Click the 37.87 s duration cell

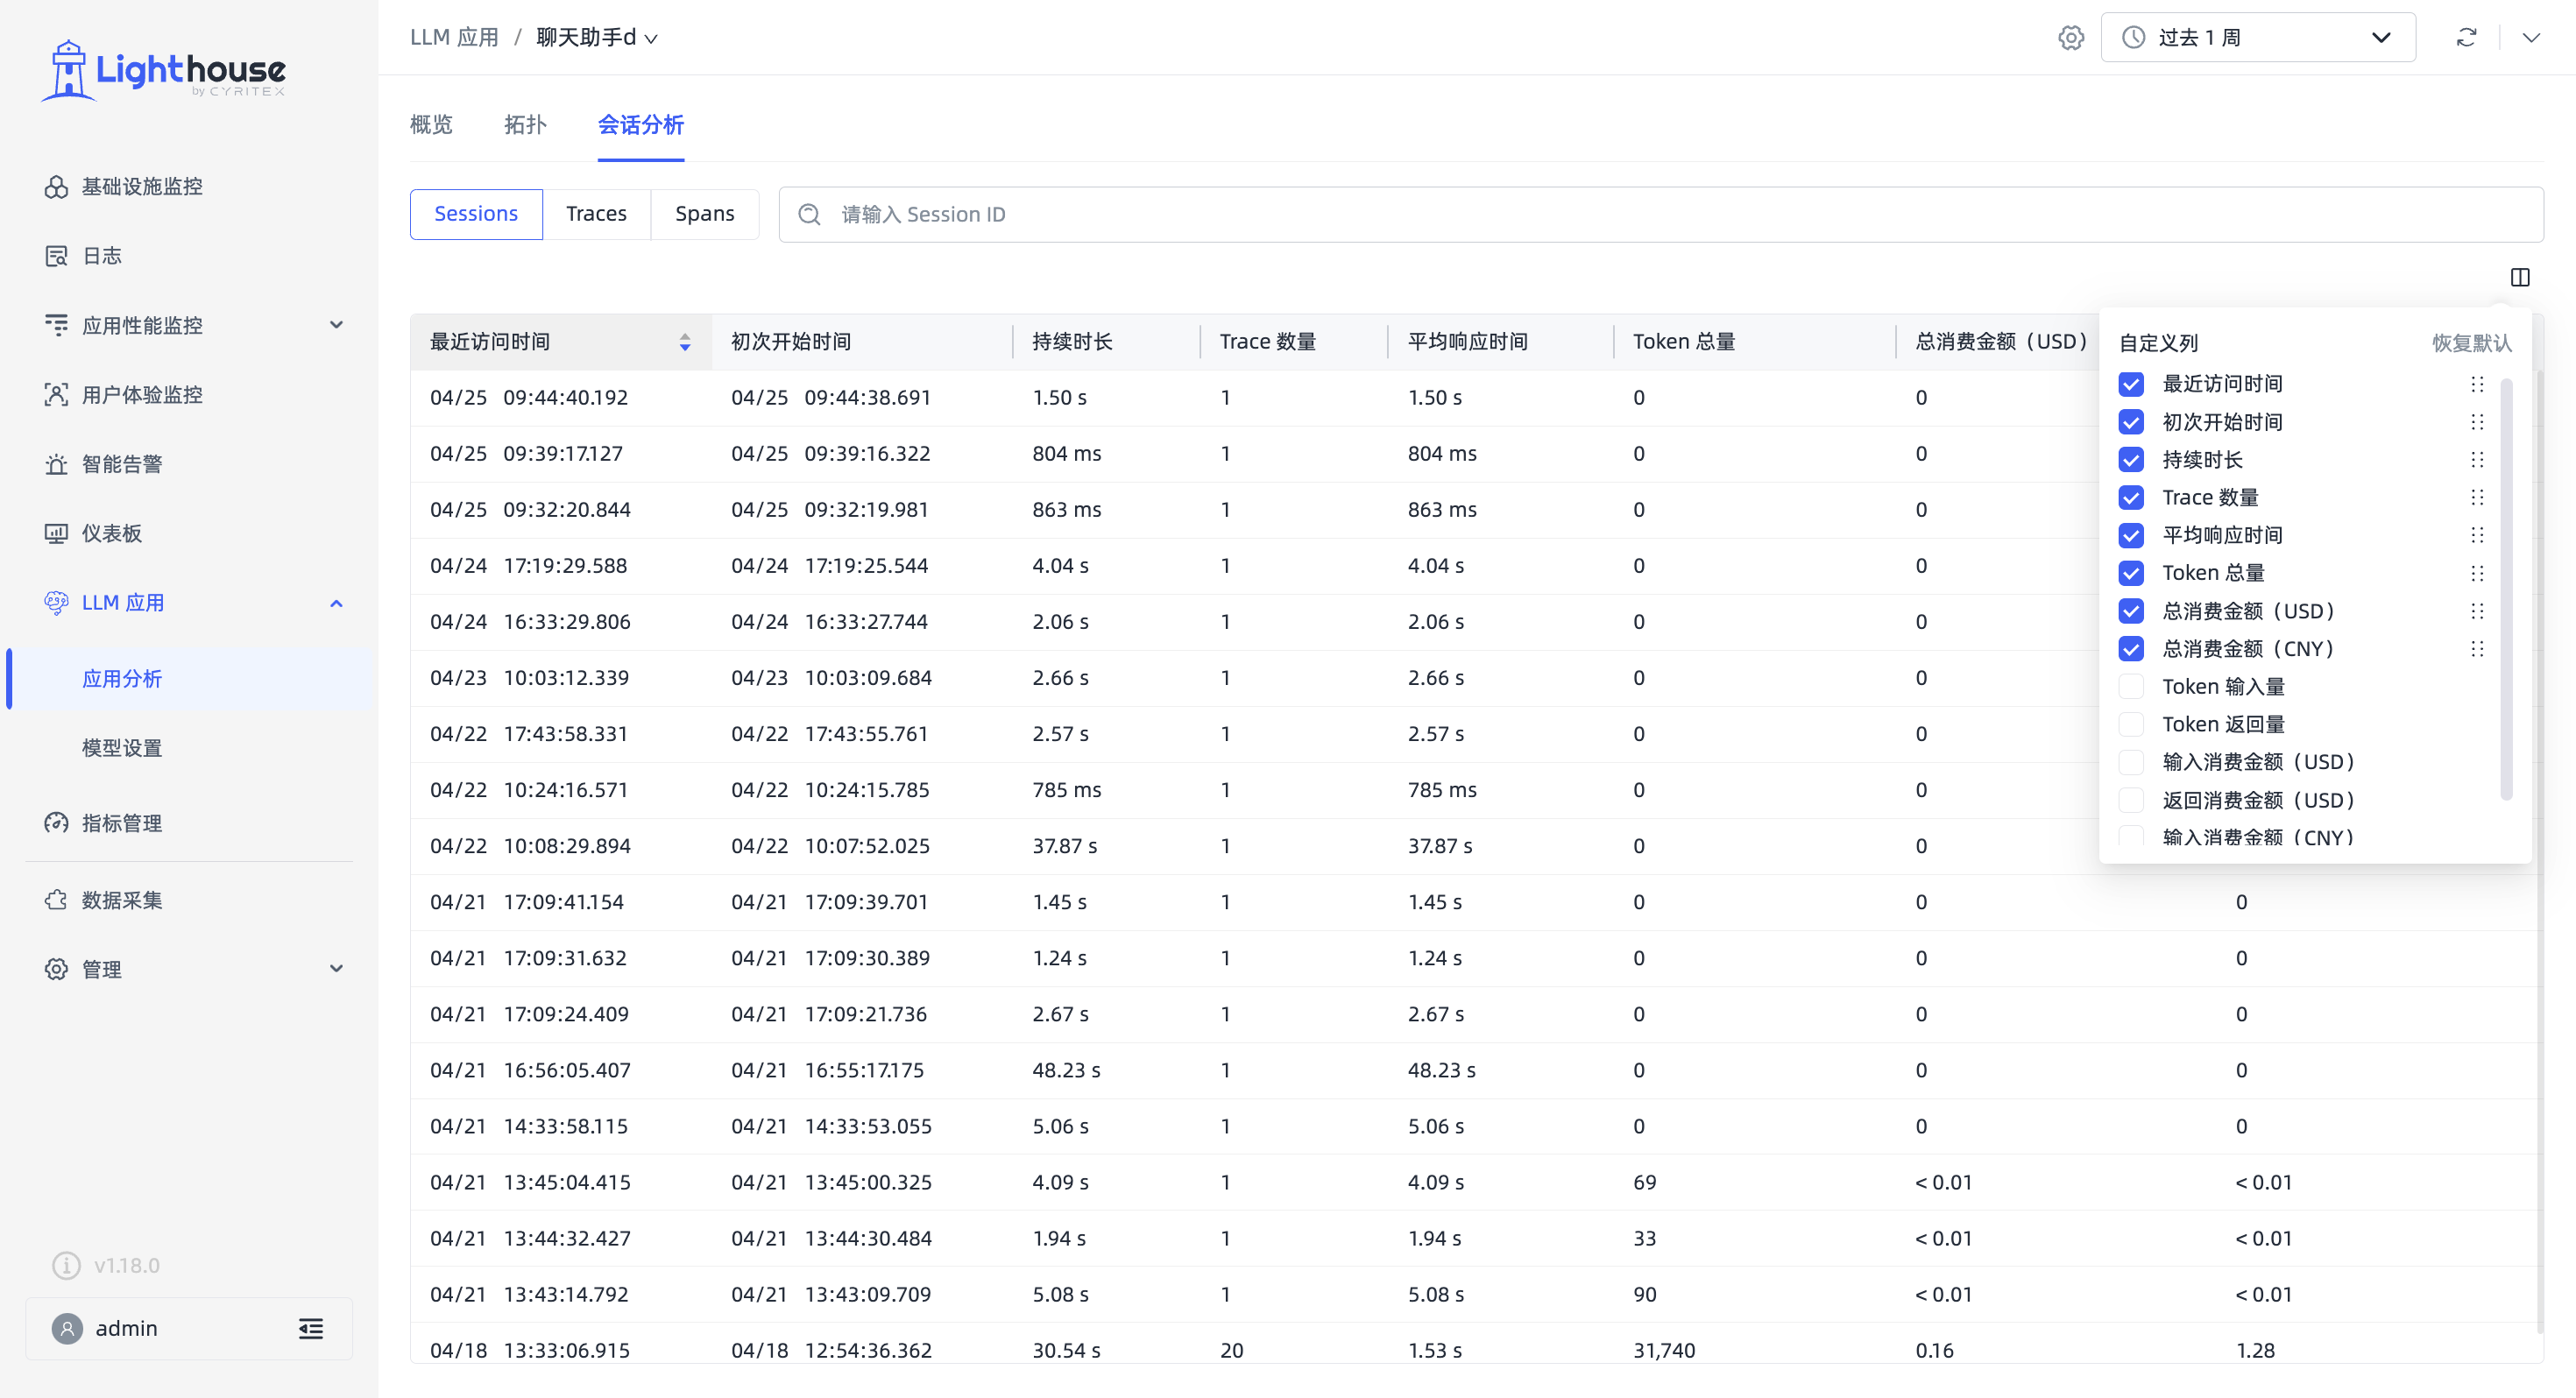pos(1064,846)
